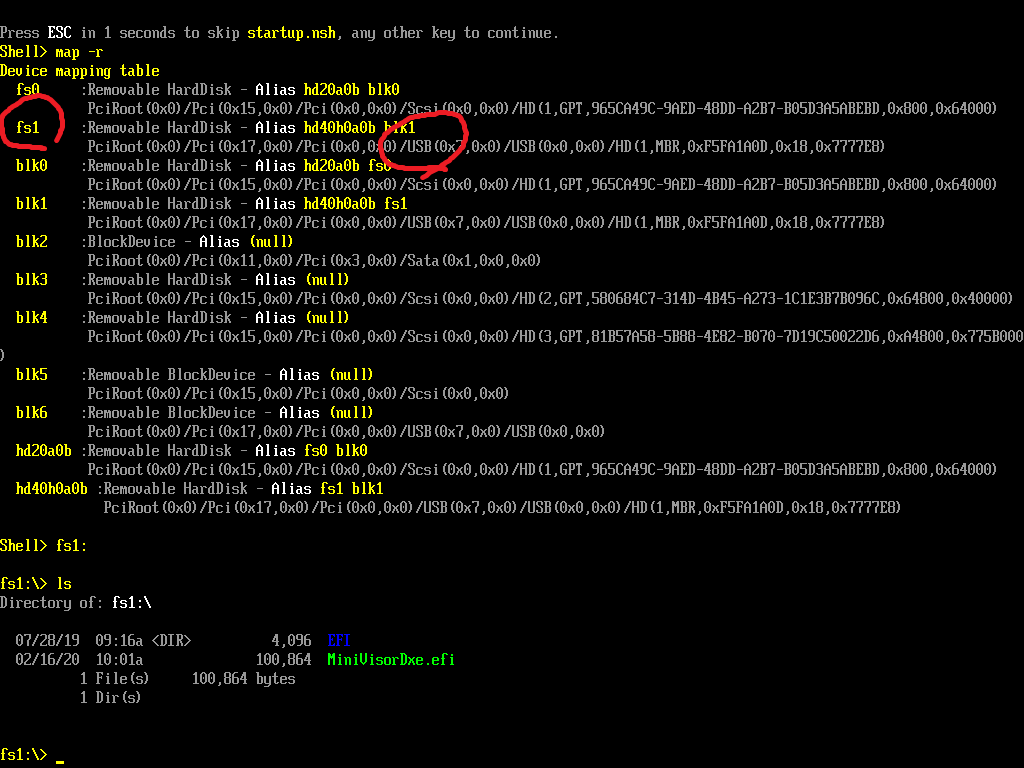Select the fs0 device mapping entry
Image resolution: width=1024 pixels, height=768 pixels.
[x=26, y=89]
